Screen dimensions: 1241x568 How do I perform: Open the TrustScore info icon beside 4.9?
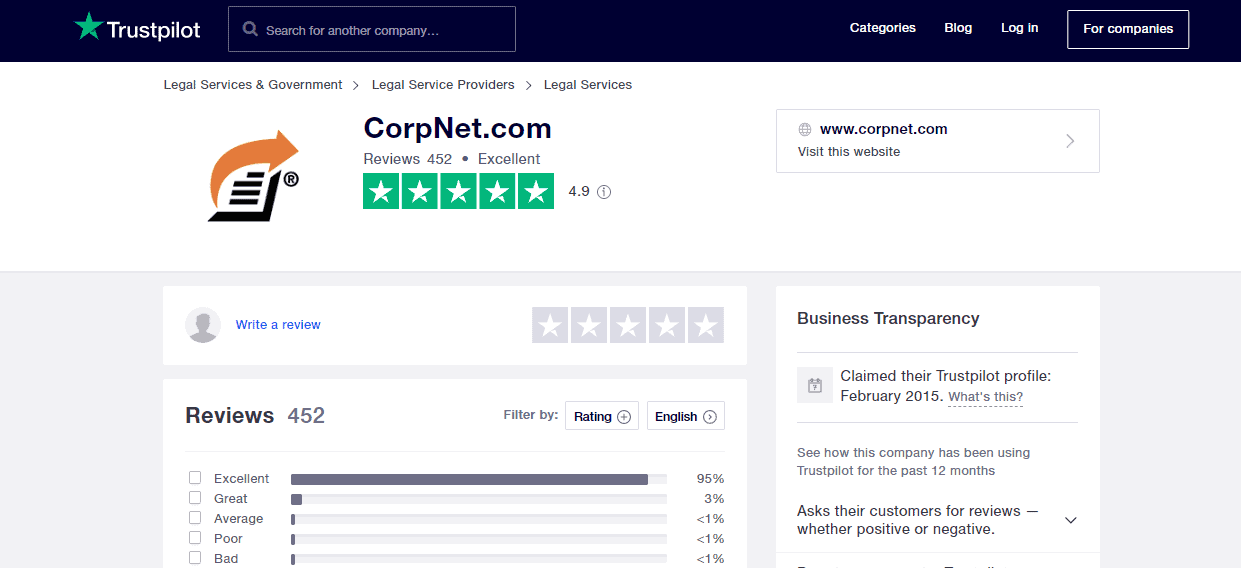point(604,192)
